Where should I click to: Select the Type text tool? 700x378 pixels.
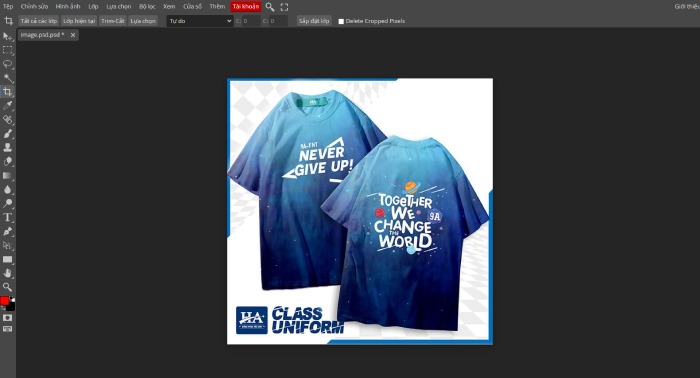8,217
